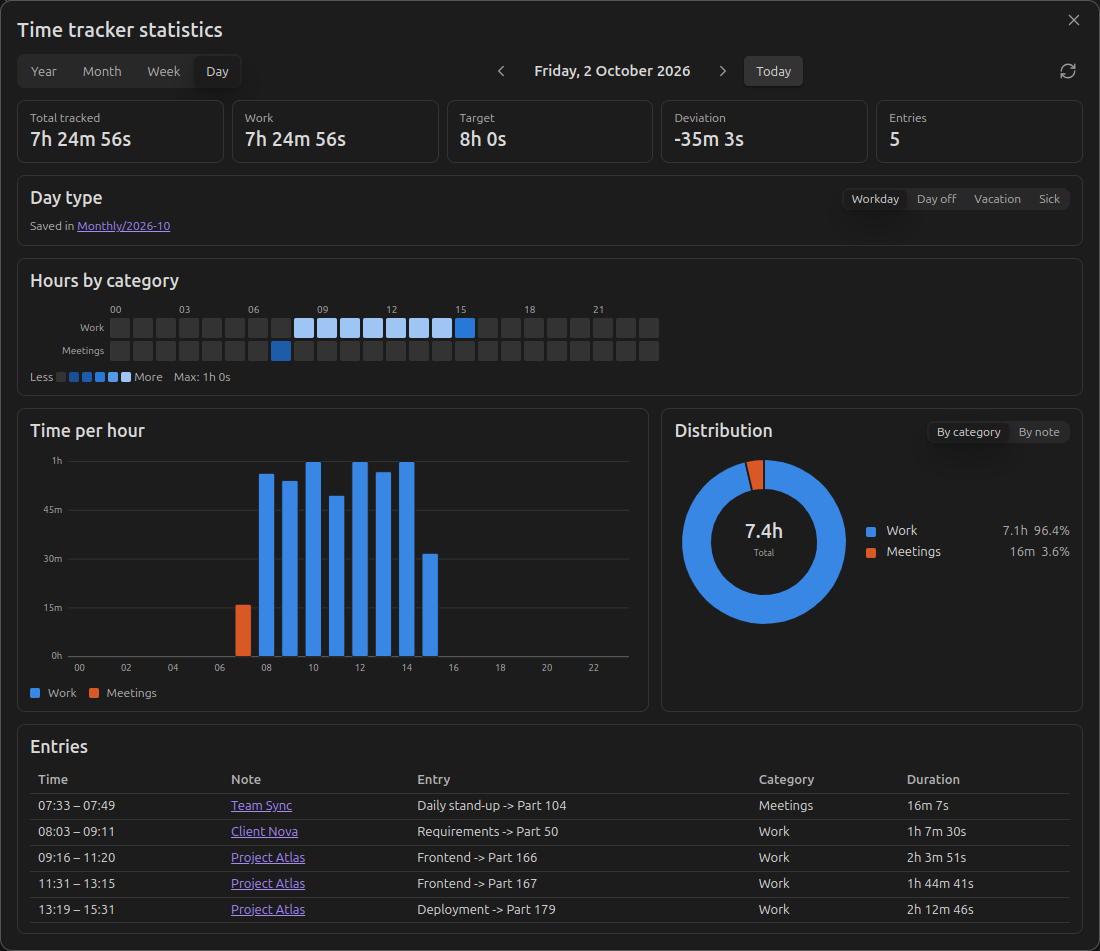
Task: Click duration 16m 7s
Action: pos(927,806)
